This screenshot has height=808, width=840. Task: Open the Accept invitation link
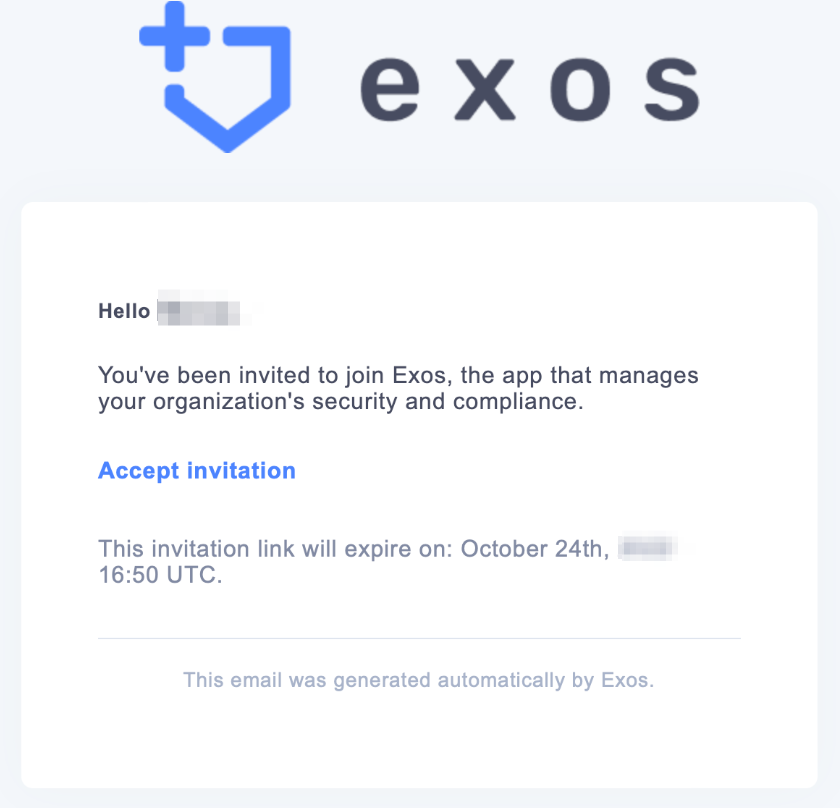197,471
